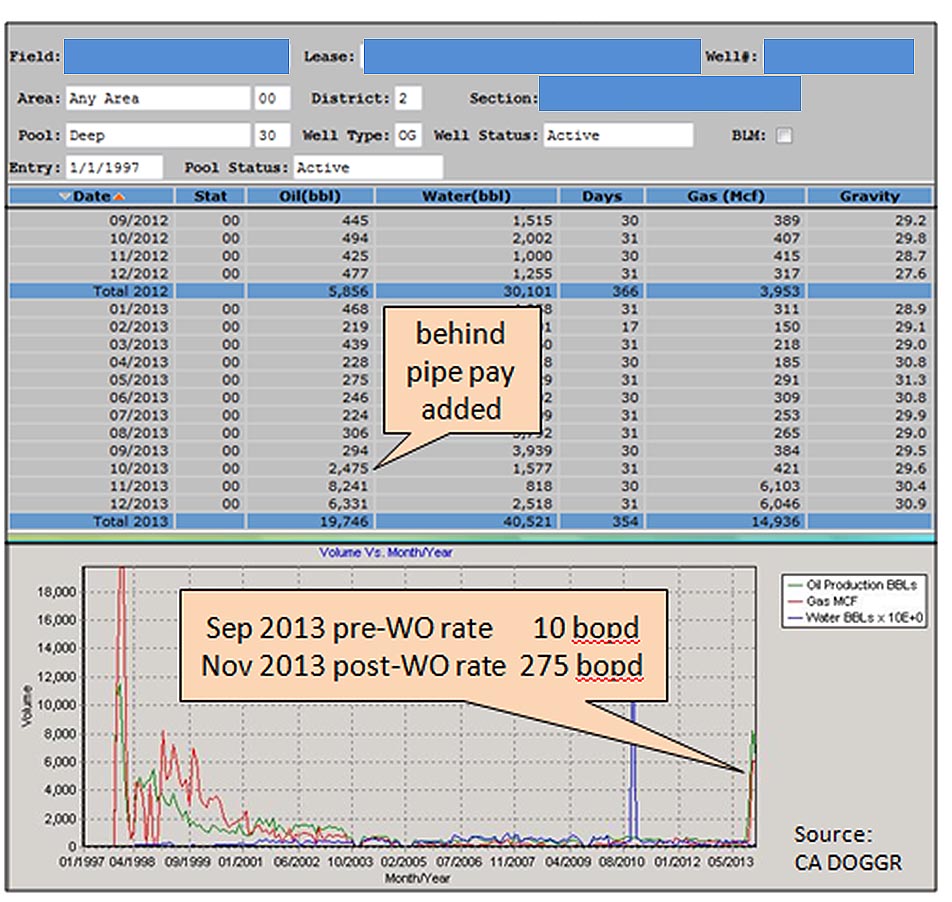Select the Oil(bbl) column header

[x=309, y=197]
